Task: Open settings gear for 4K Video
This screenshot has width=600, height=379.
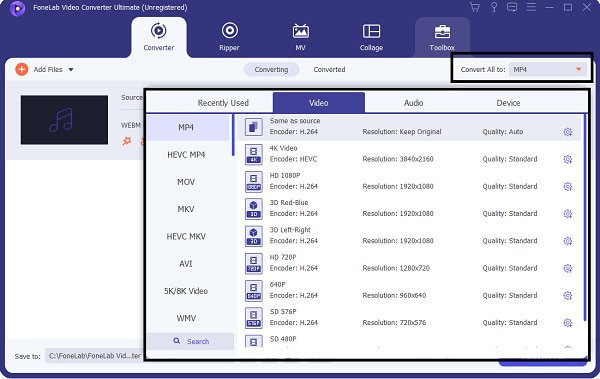Action: tap(567, 159)
